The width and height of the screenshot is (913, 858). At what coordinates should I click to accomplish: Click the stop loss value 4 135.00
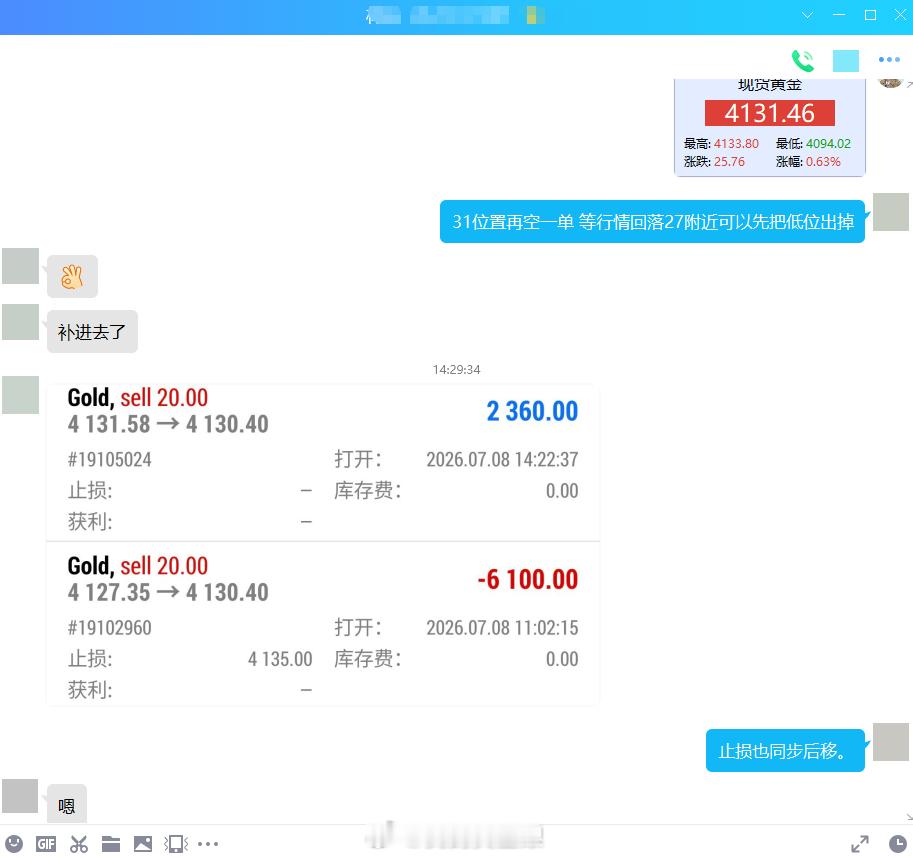click(280, 659)
